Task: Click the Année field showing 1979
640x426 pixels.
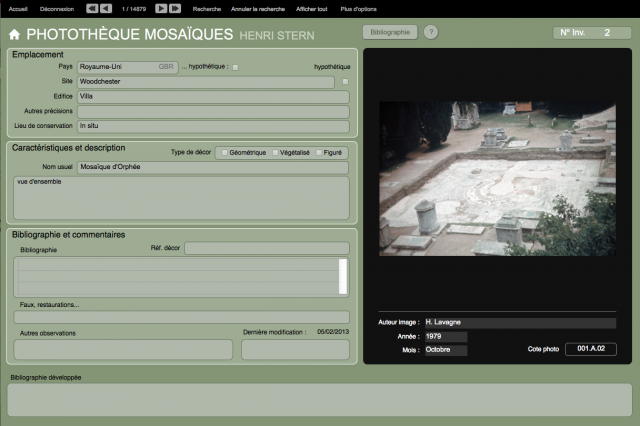Action: [446, 337]
